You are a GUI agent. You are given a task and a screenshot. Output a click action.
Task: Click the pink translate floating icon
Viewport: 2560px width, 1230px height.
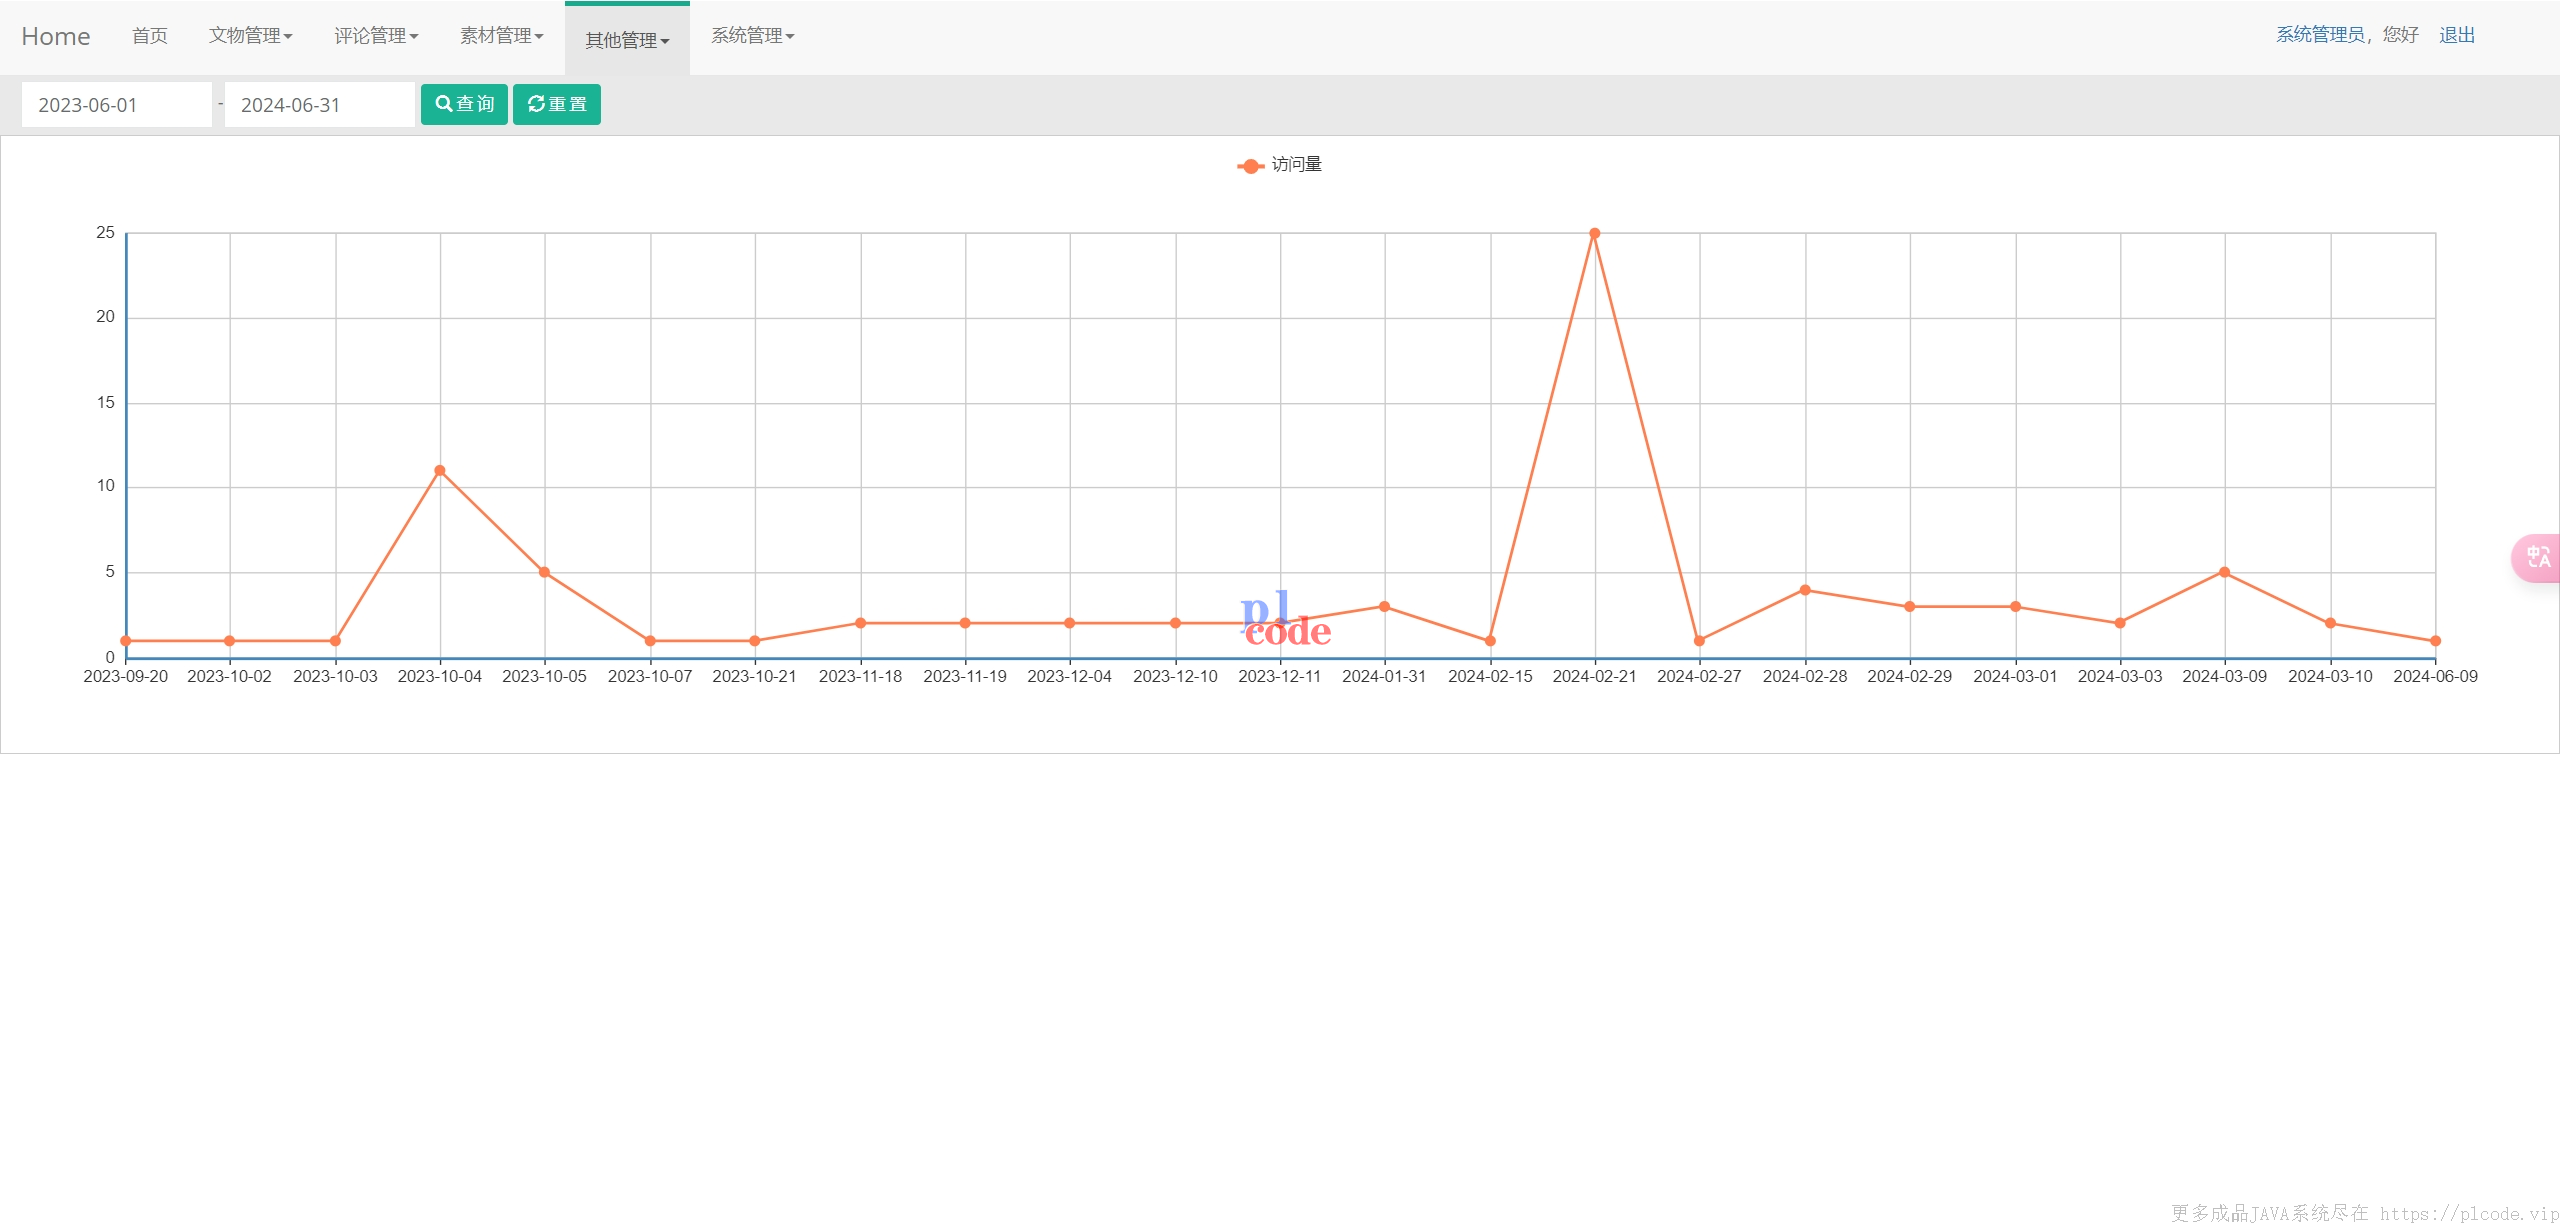click(x=2538, y=557)
